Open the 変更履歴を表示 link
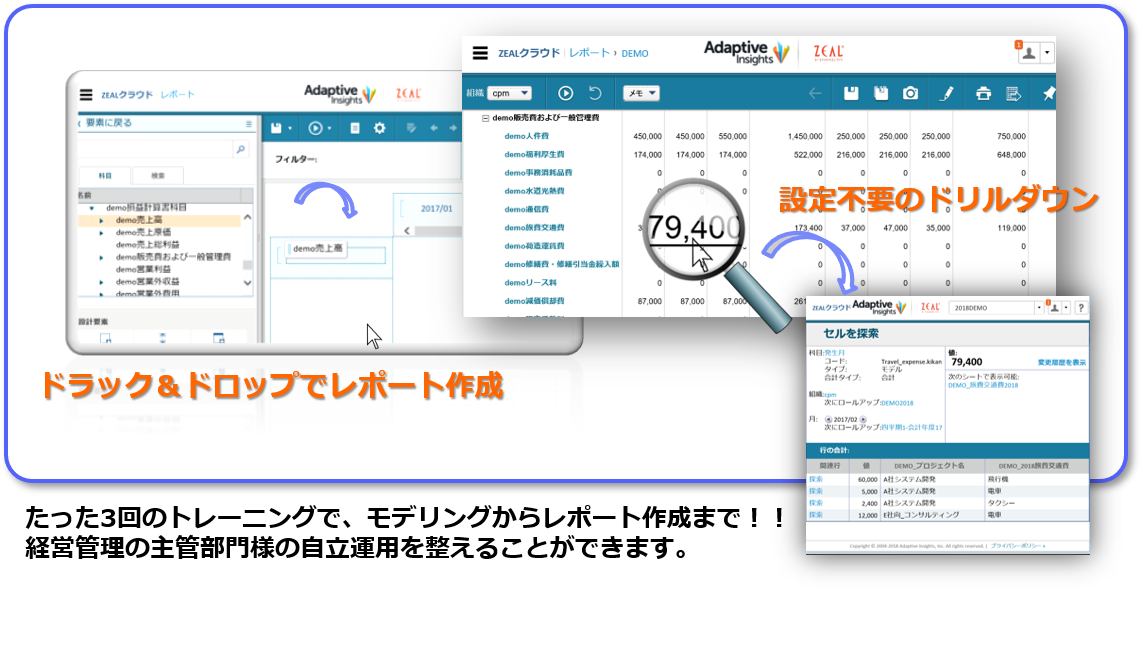 pos(1062,362)
